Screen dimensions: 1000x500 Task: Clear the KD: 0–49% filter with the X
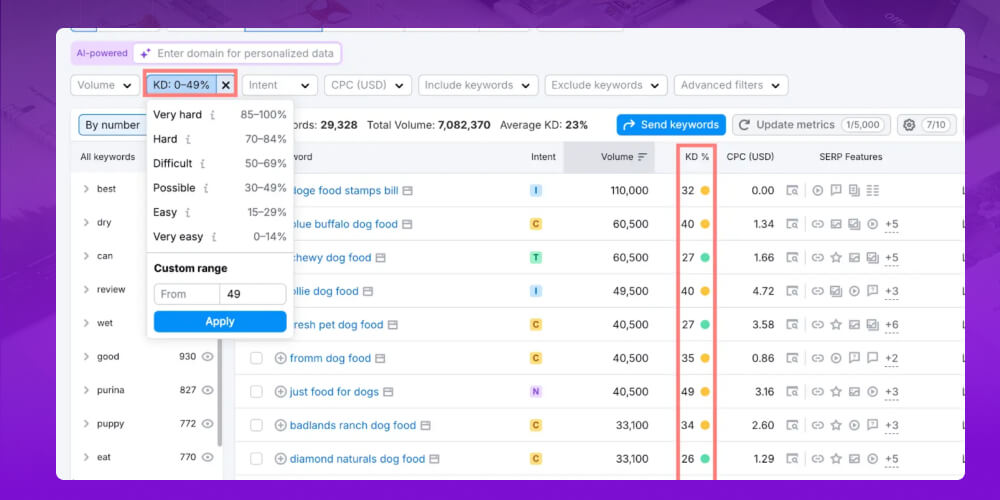[x=226, y=85]
